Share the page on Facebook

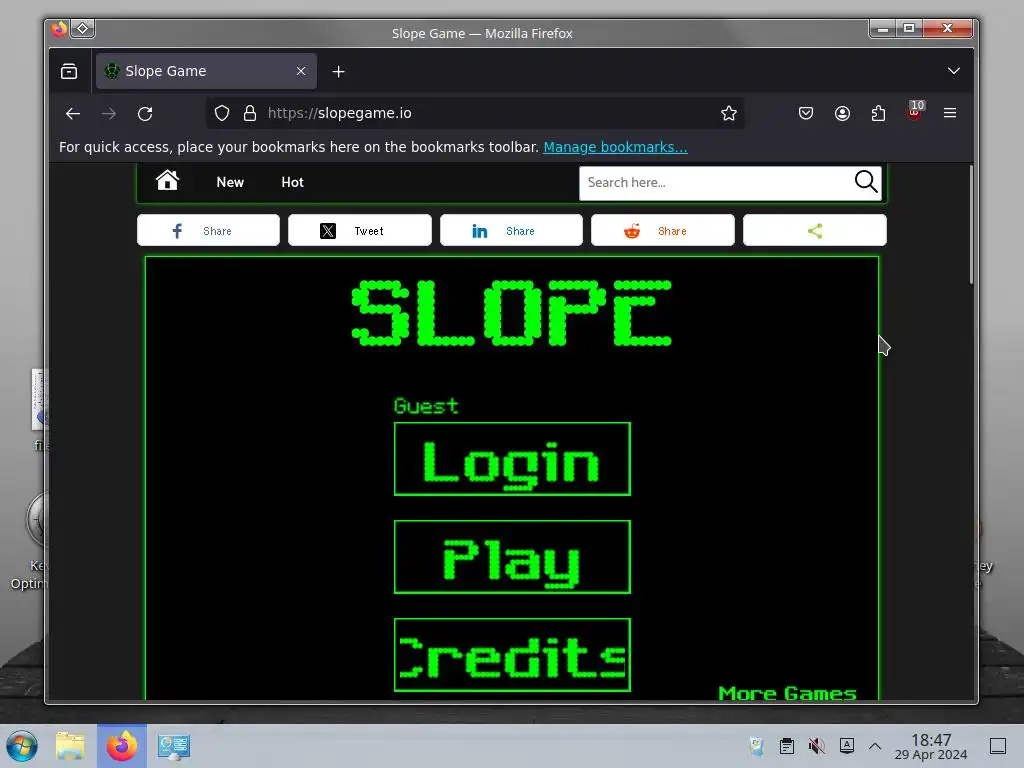click(x=208, y=231)
